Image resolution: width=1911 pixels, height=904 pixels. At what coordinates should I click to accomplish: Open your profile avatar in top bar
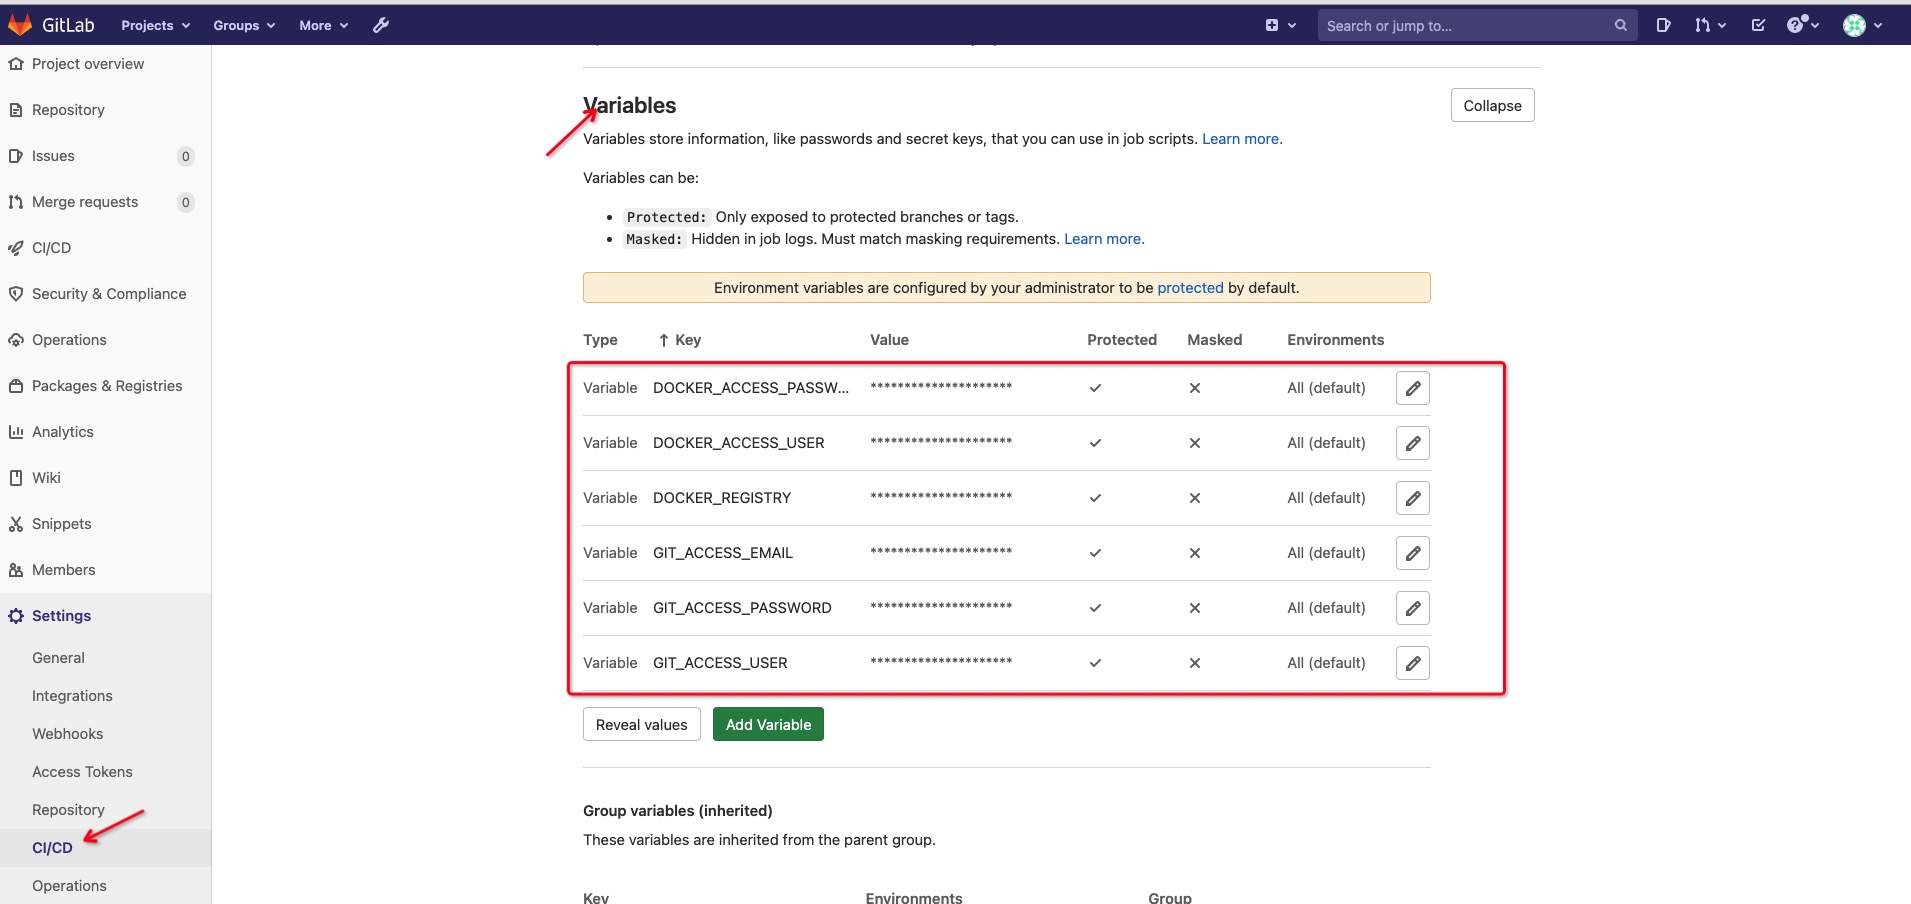tap(1860, 25)
